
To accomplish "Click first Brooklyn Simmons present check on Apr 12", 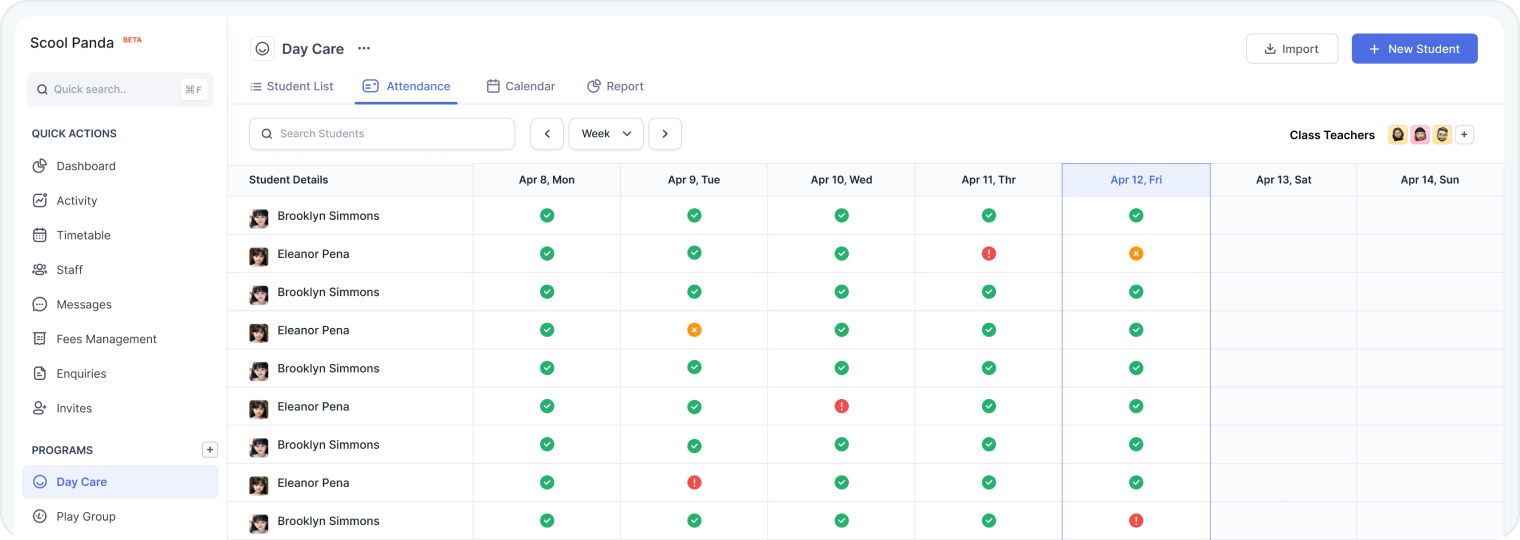I will click(1136, 215).
